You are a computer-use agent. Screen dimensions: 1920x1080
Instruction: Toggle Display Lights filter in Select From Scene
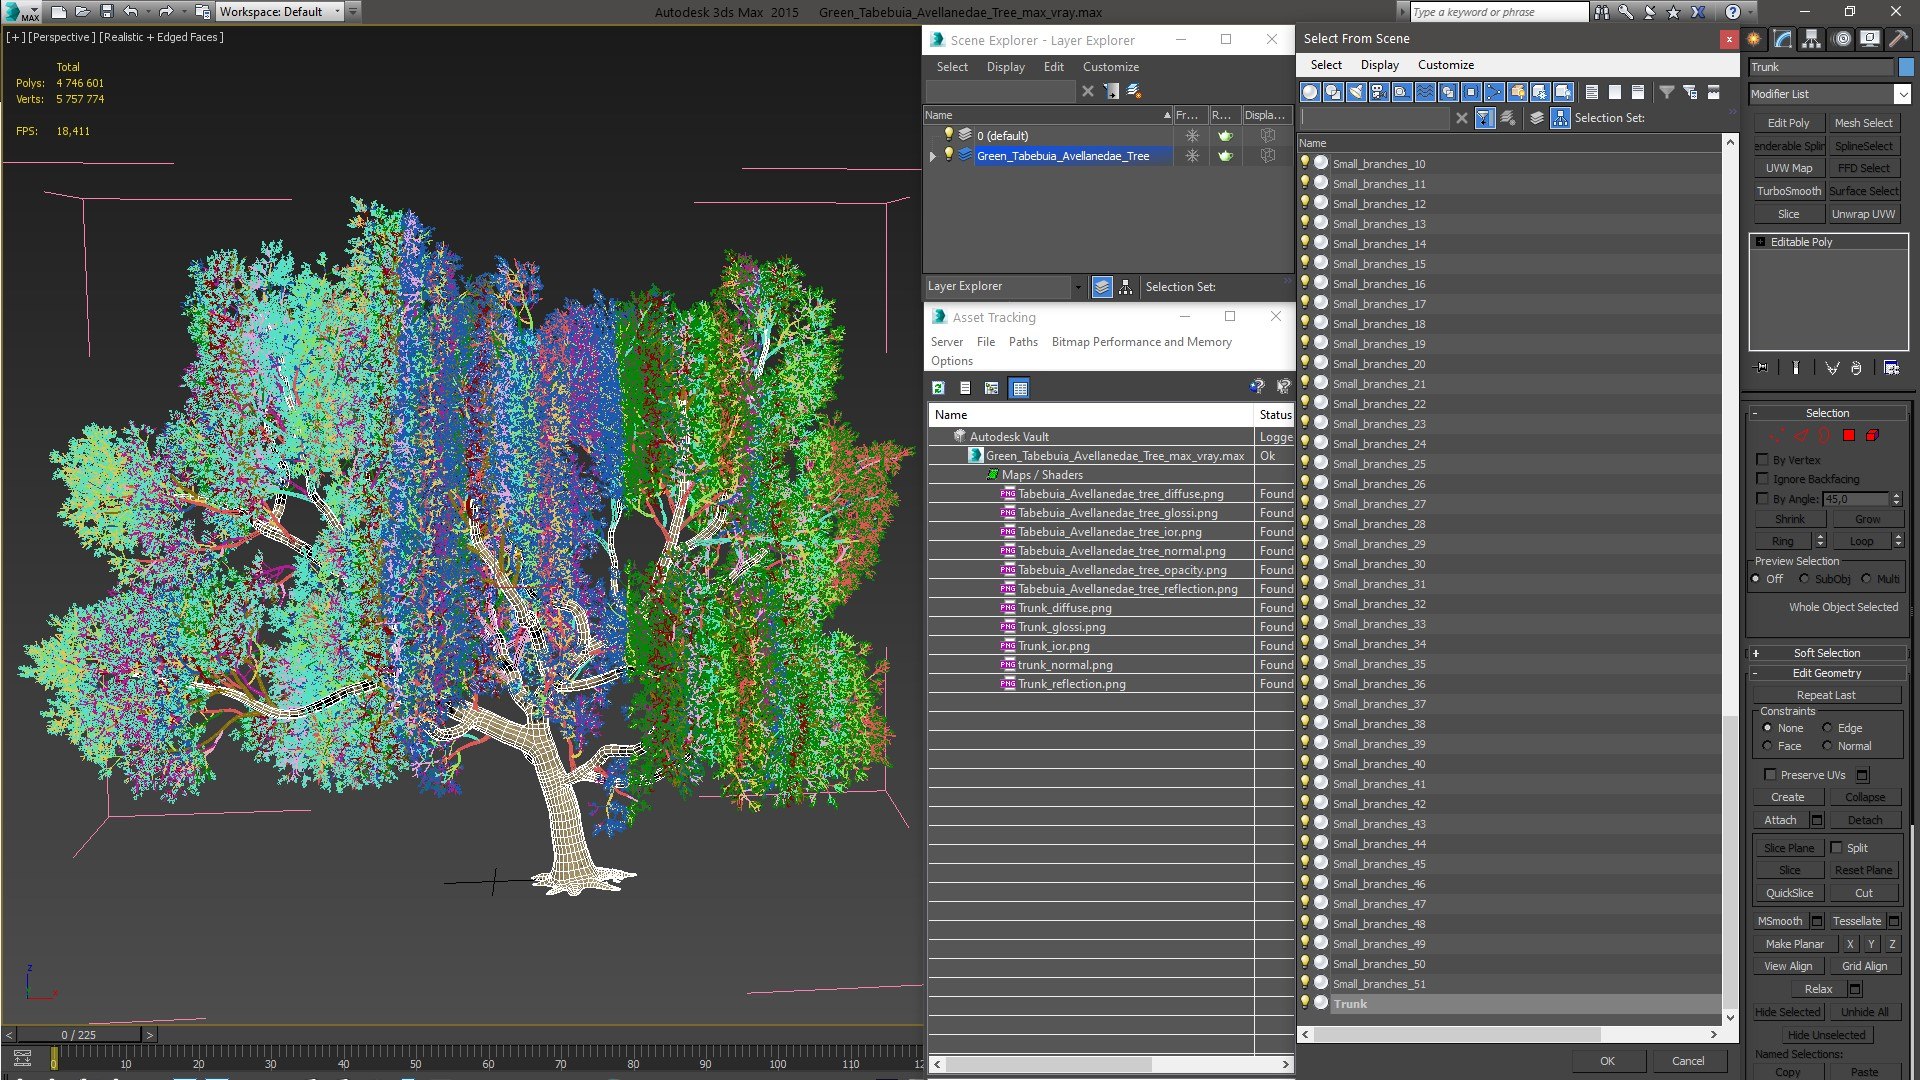point(1356,92)
